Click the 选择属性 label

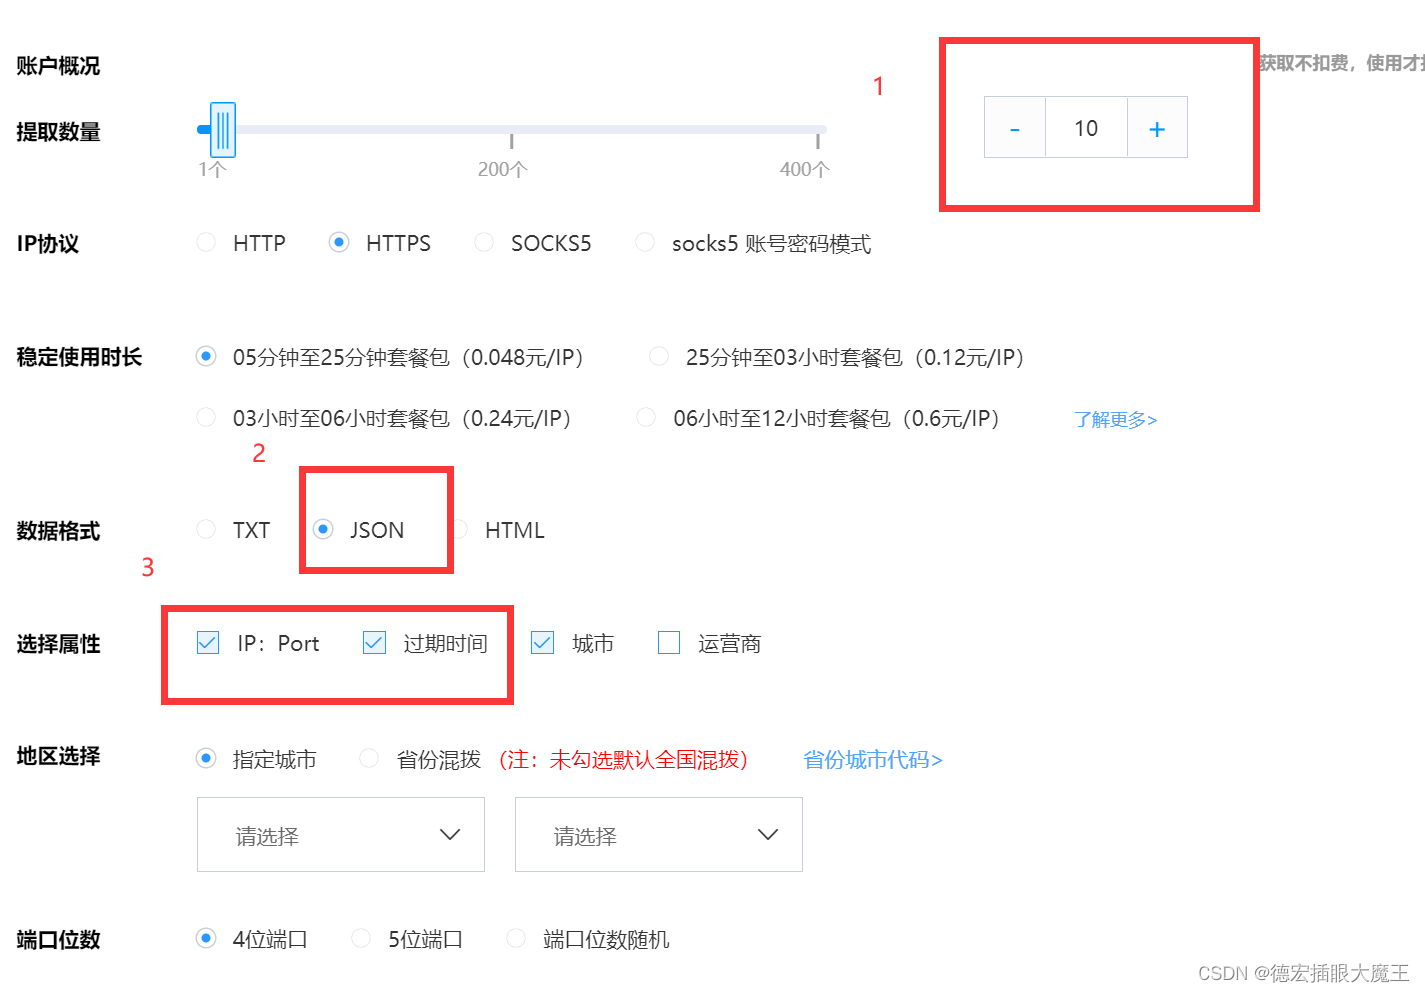(x=58, y=644)
